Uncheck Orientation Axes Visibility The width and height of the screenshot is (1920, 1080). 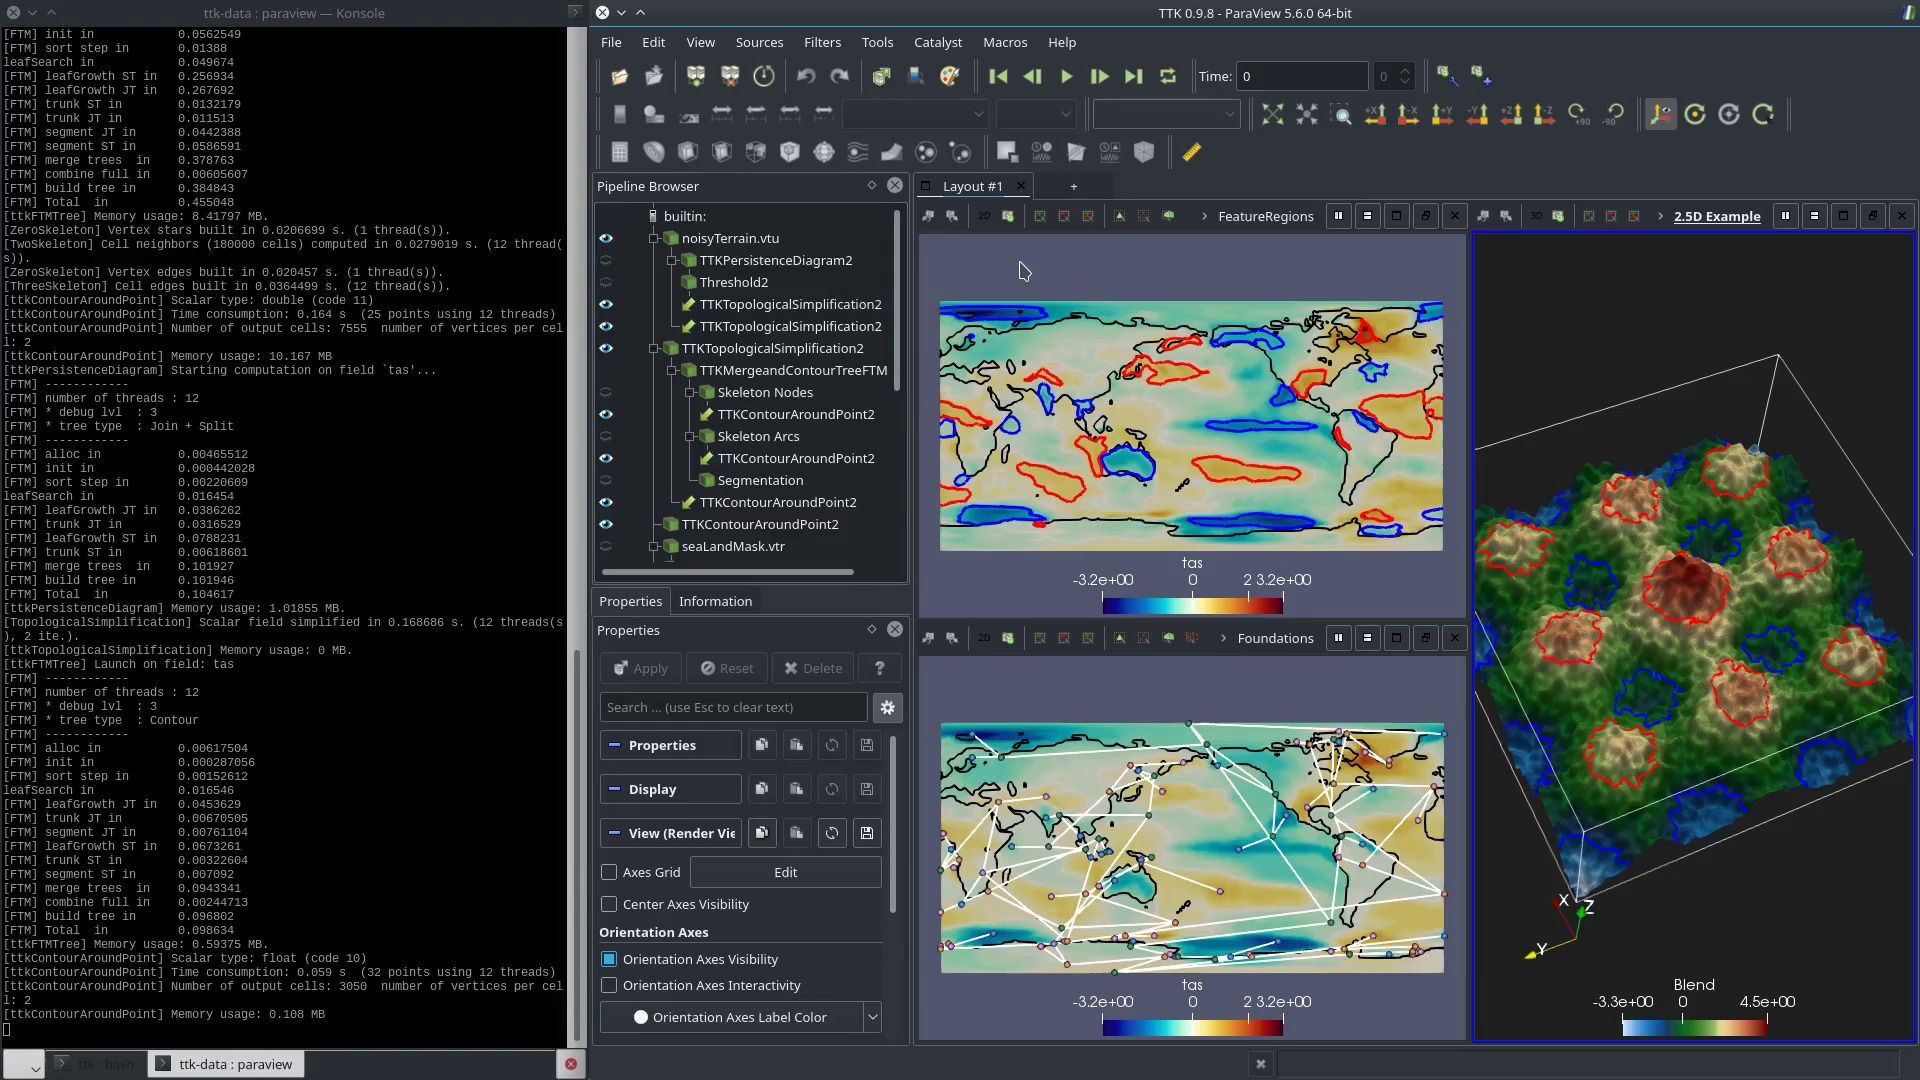tap(609, 960)
